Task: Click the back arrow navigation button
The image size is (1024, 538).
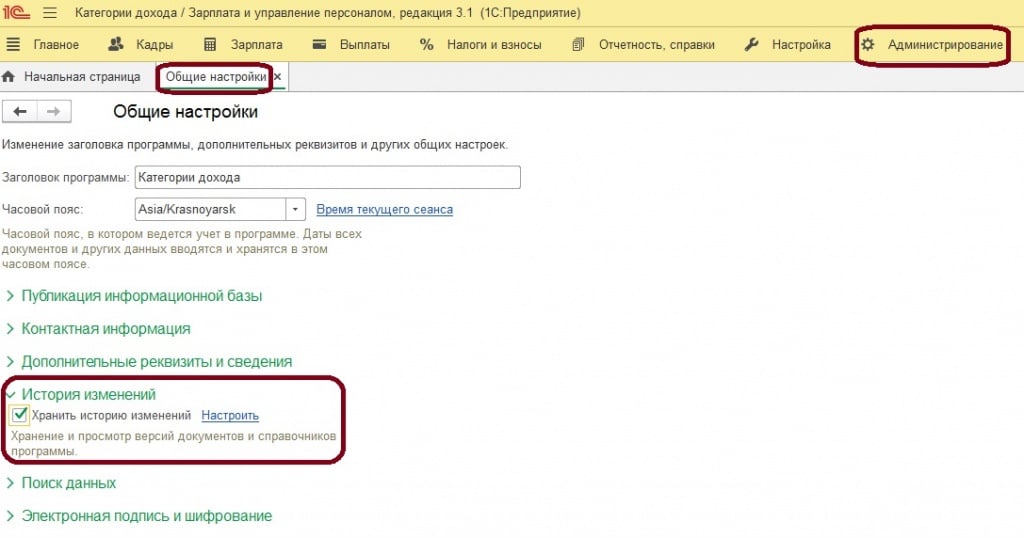Action: (x=20, y=111)
